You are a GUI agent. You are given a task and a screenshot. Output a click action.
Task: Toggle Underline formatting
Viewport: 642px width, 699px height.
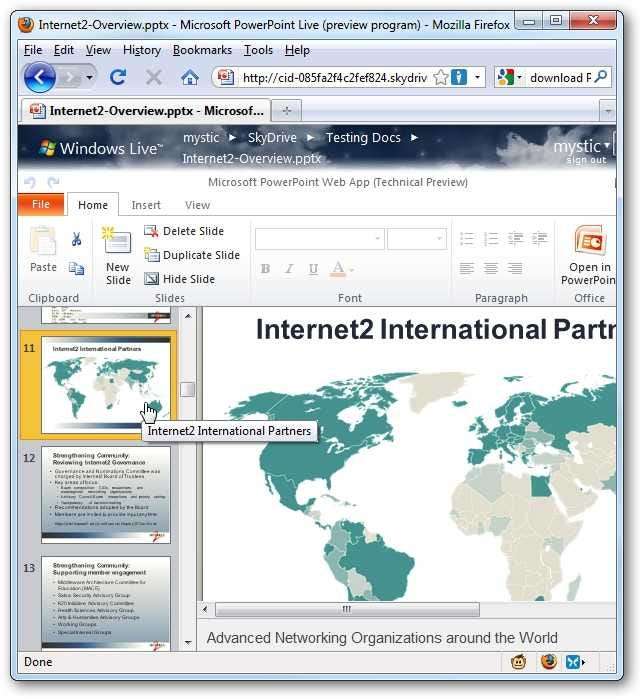point(313,268)
